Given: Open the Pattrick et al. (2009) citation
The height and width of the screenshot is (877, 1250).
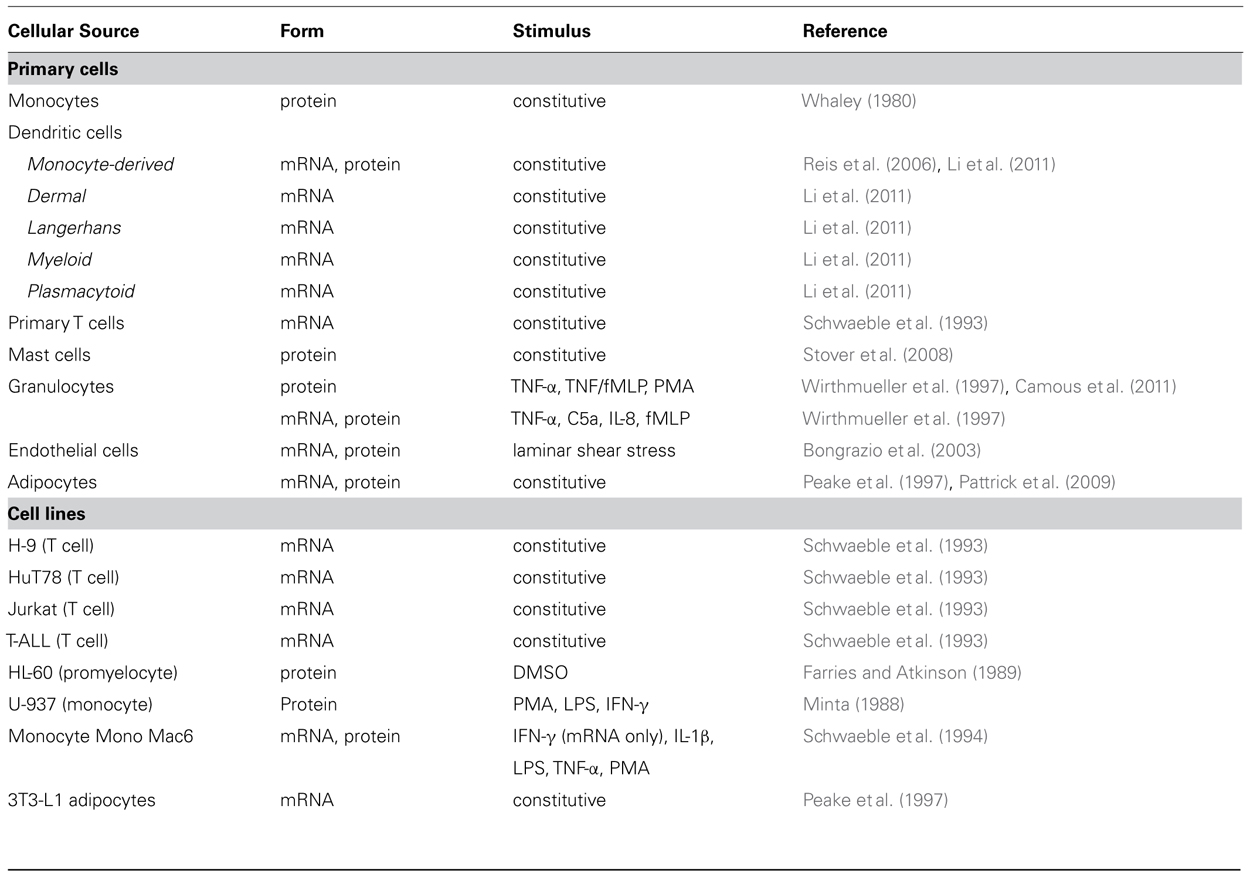Looking at the screenshot, I should 1036,482.
